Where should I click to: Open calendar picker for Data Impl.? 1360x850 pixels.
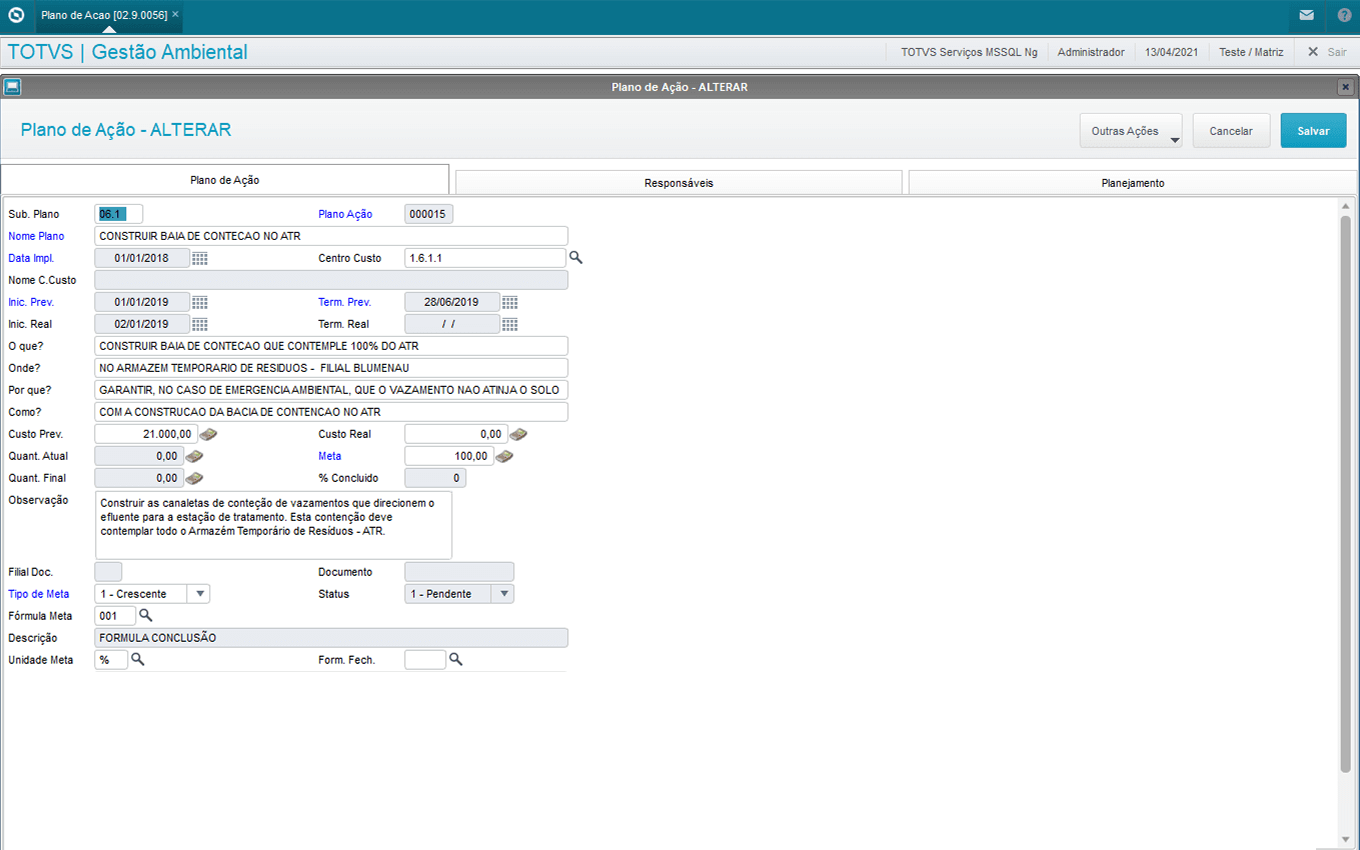[x=200, y=258]
